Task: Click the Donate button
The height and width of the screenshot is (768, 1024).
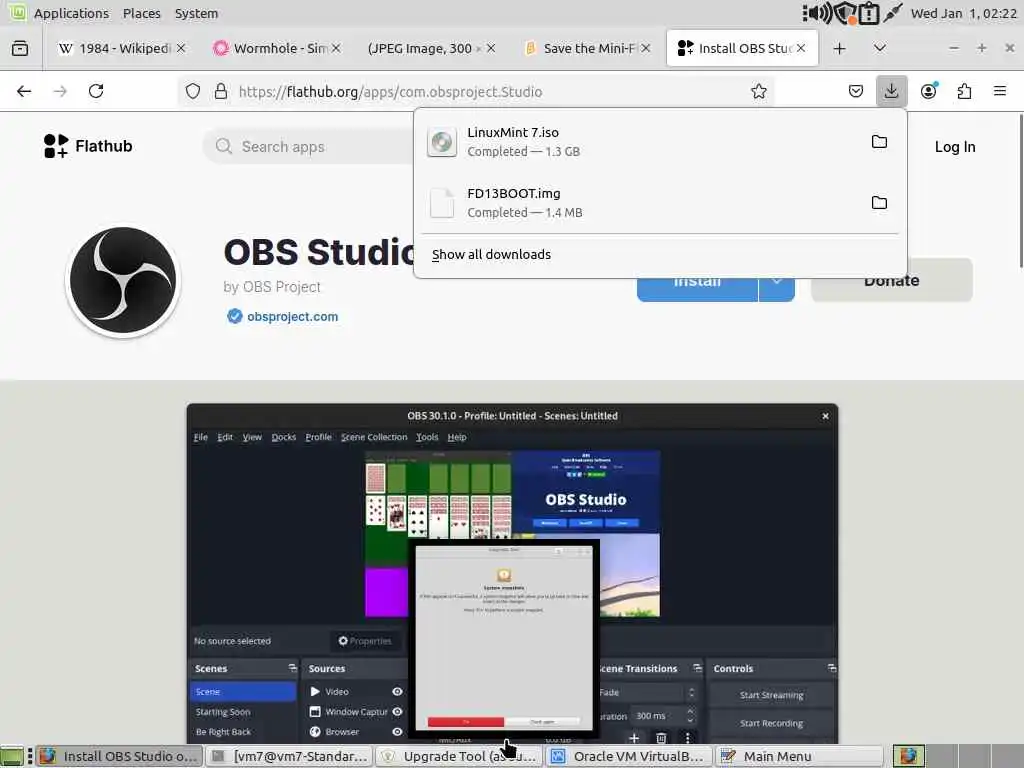Action: click(891, 281)
